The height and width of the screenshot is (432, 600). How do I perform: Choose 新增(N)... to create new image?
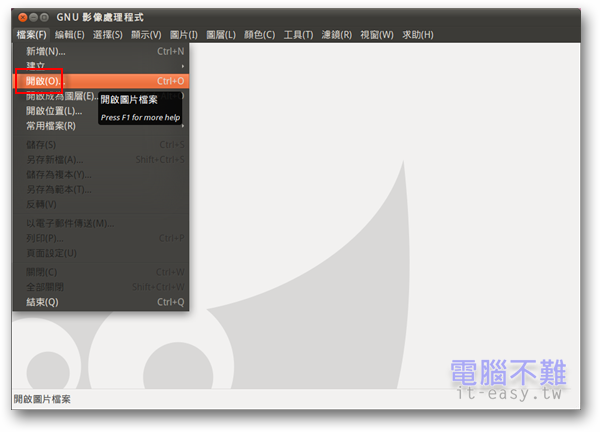pyautogui.click(x=46, y=50)
